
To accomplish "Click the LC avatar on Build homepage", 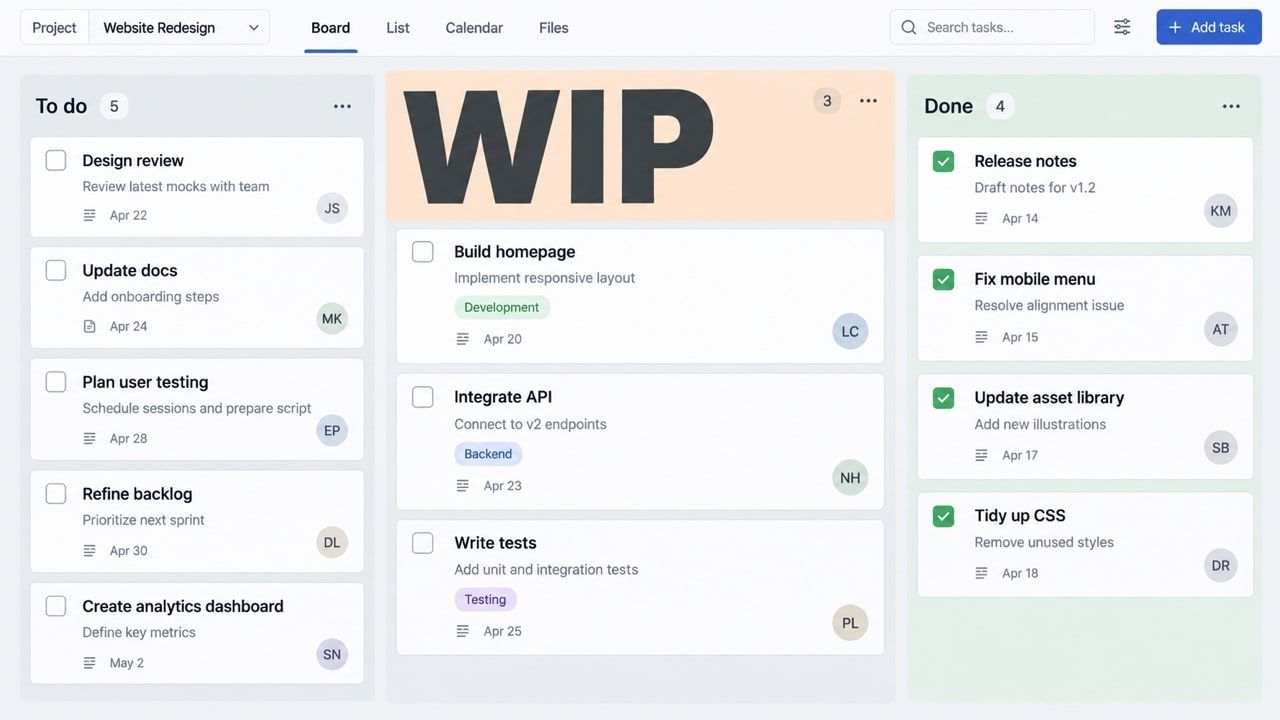I will pyautogui.click(x=850, y=331).
